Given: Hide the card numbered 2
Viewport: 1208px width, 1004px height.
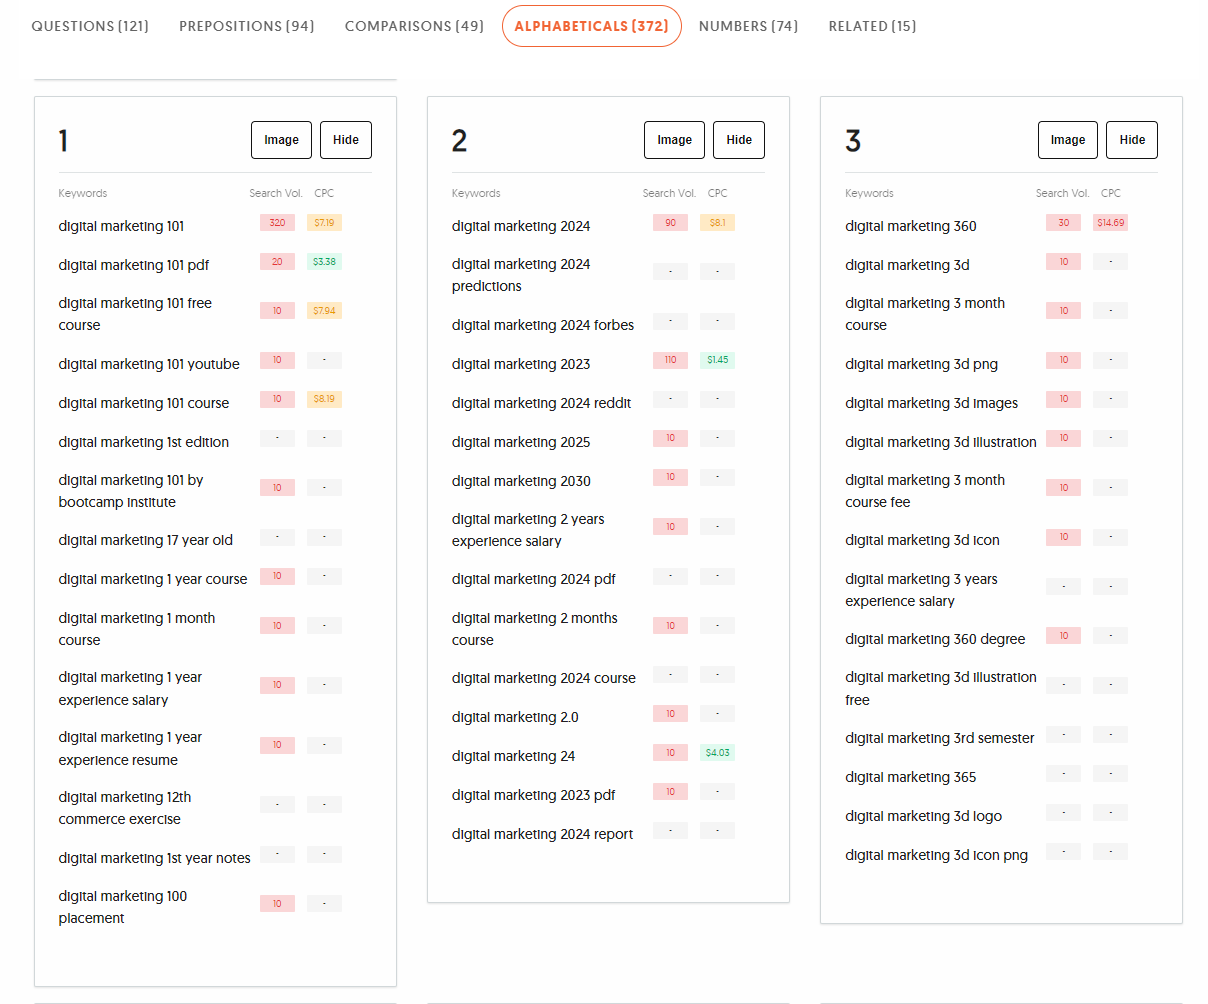Looking at the screenshot, I should click(x=739, y=140).
